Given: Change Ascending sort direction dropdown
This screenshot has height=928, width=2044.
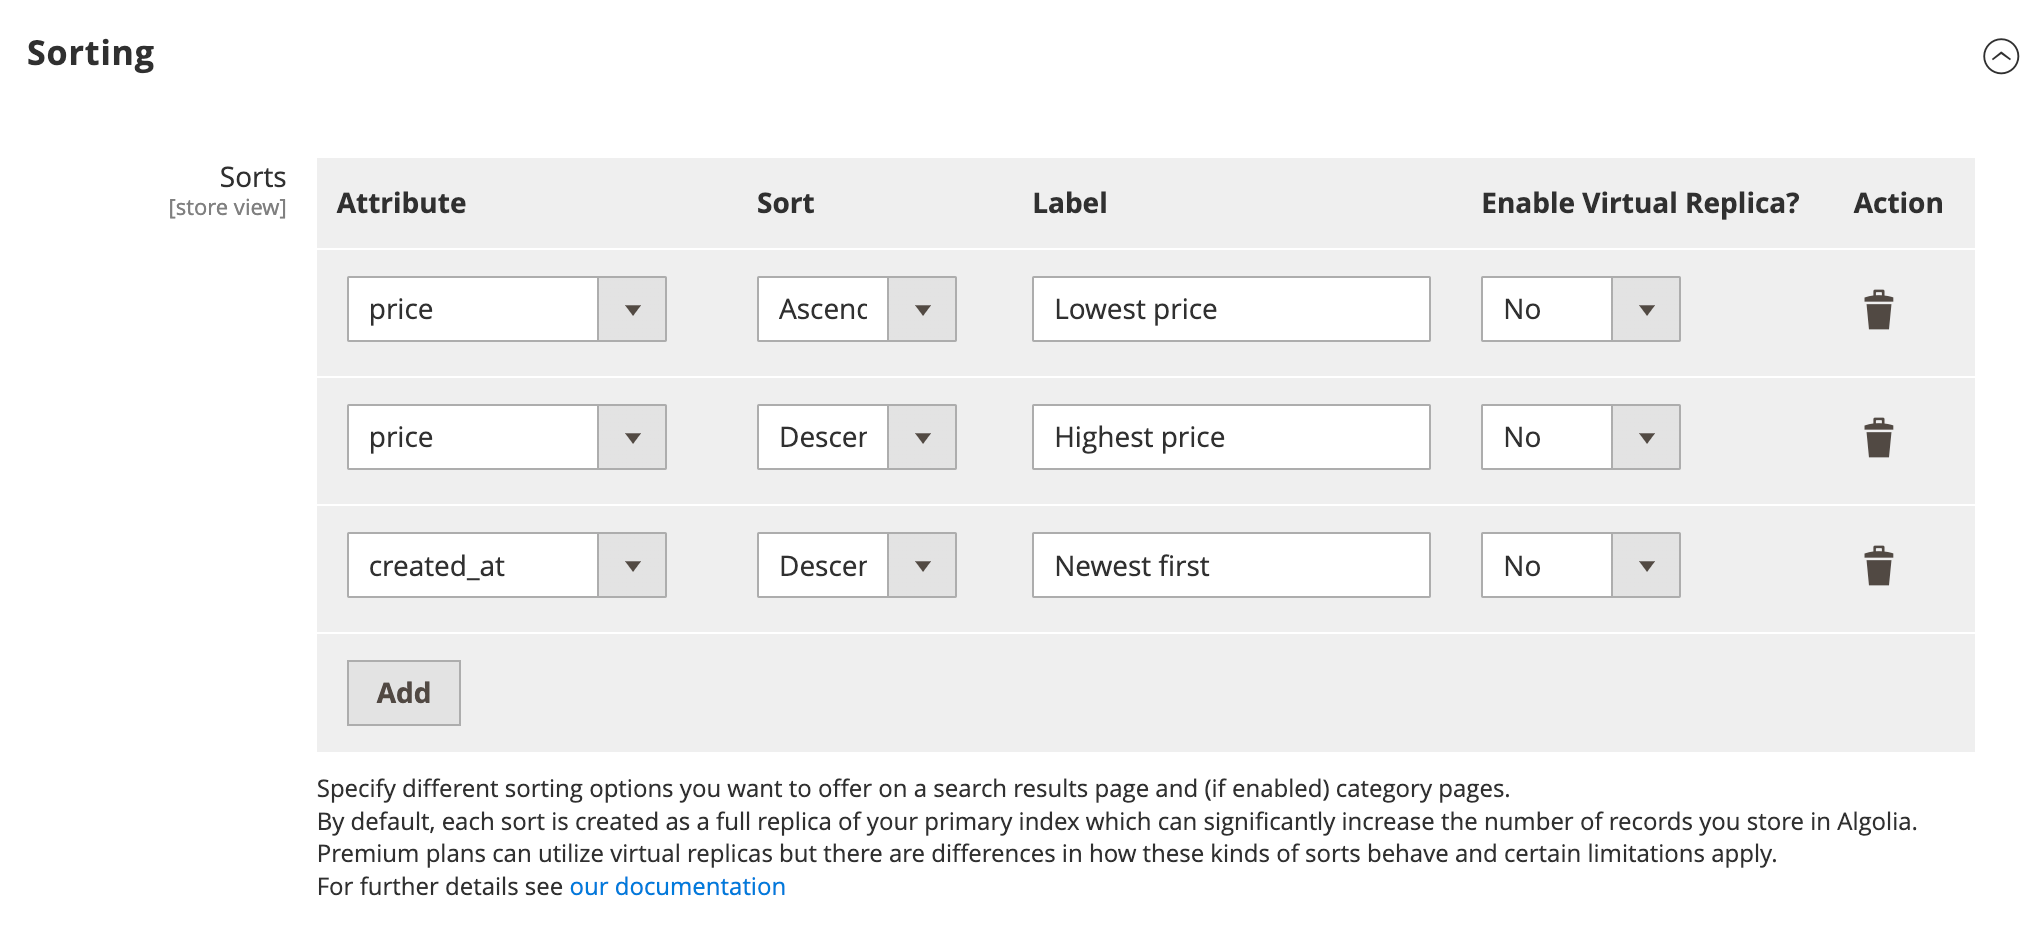Looking at the screenshot, I should pos(856,309).
